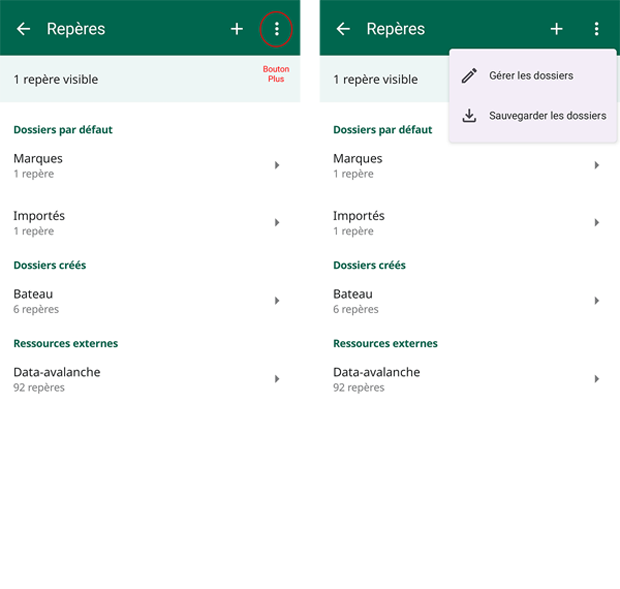Image resolution: width=620 pixels, height=589 pixels.
Task: Expand the Data-avalanche arrow in the left screen
Action: click(x=277, y=379)
